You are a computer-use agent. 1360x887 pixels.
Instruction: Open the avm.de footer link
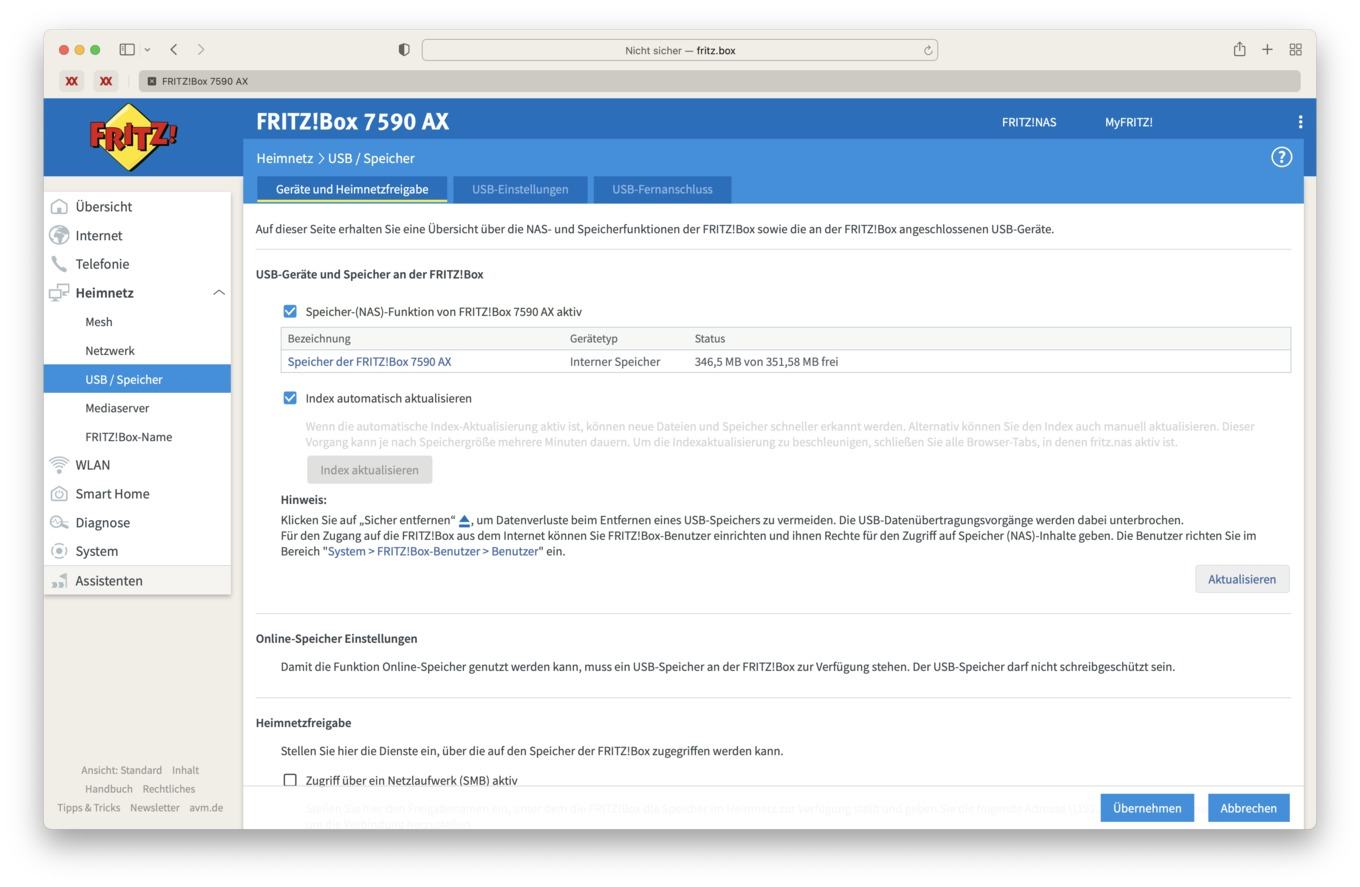[x=206, y=808]
